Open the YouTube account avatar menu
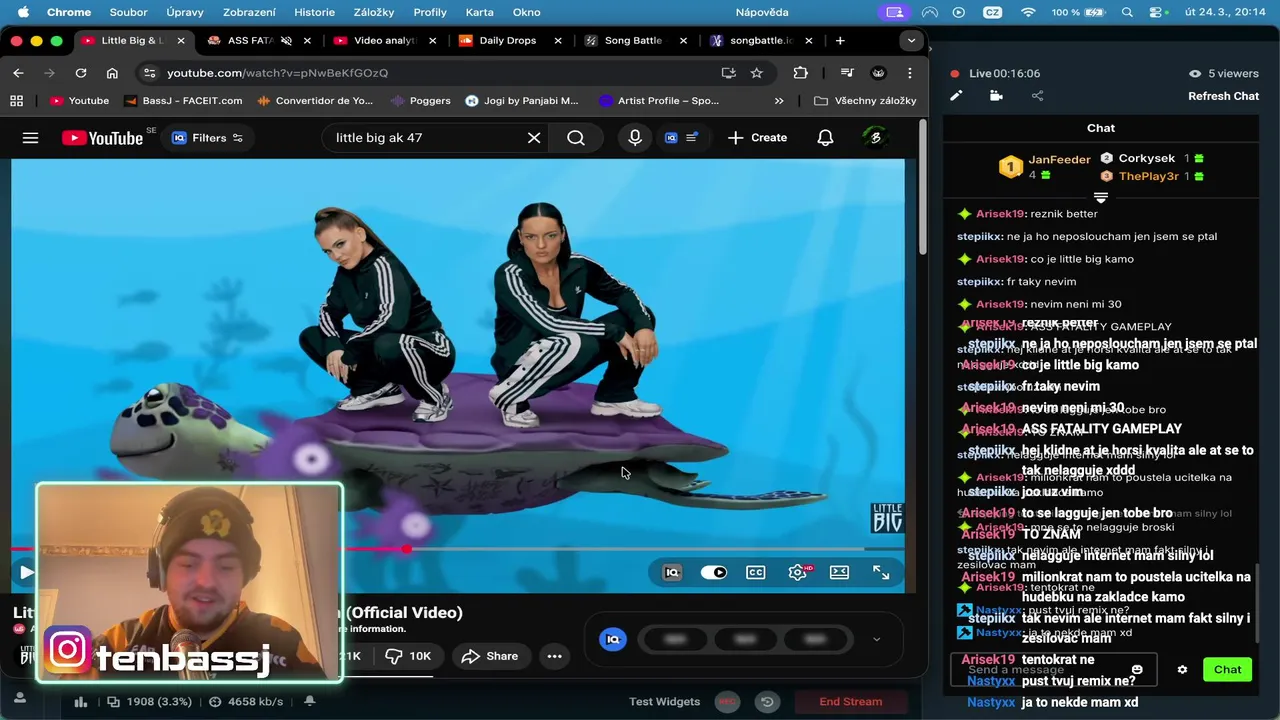 tap(876, 138)
